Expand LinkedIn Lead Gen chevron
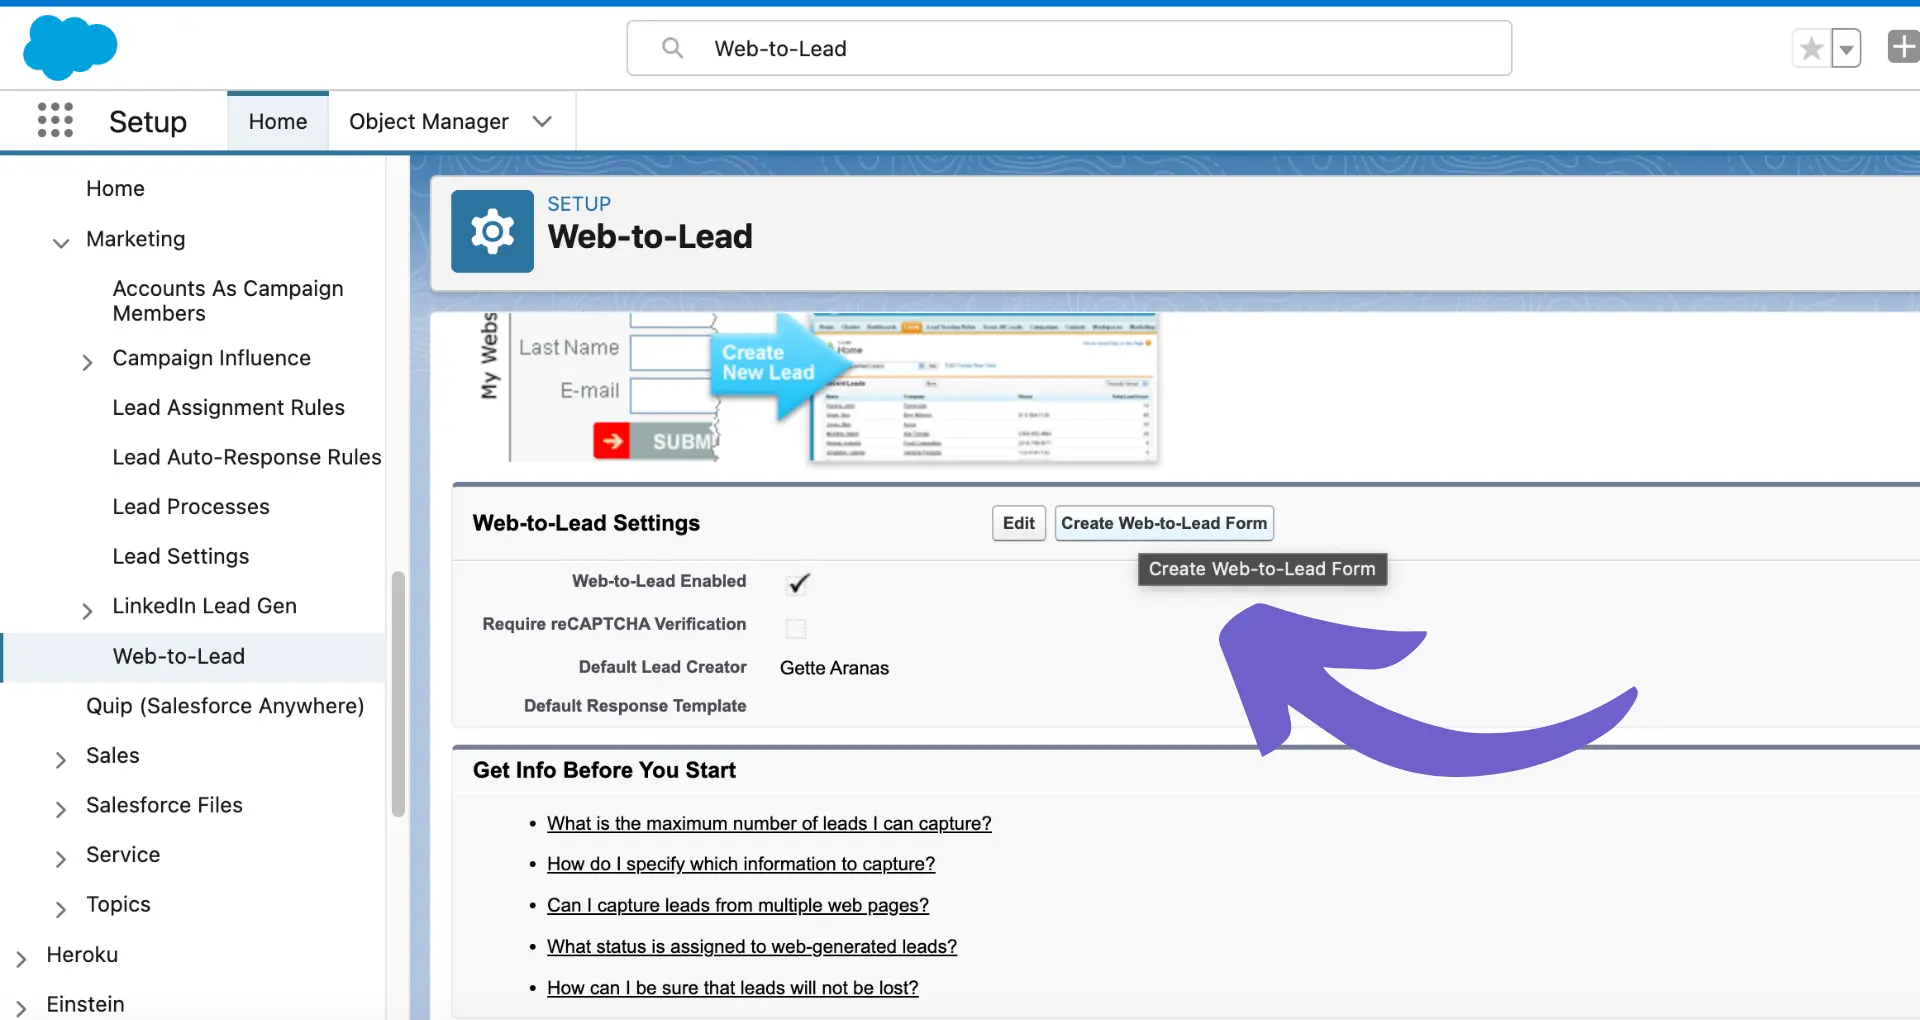Viewport: 1920px width, 1020px height. [87, 610]
